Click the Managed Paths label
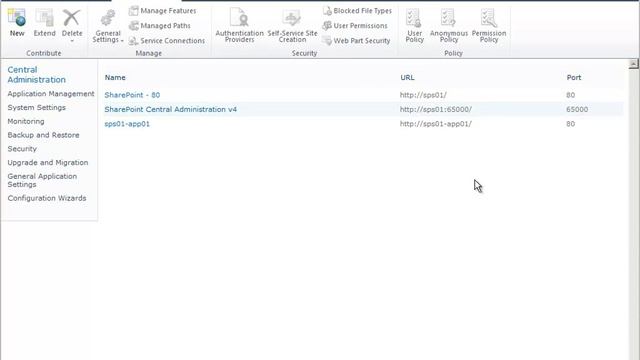Viewport: 640px width, 360px height. pyautogui.click(x=165, y=26)
